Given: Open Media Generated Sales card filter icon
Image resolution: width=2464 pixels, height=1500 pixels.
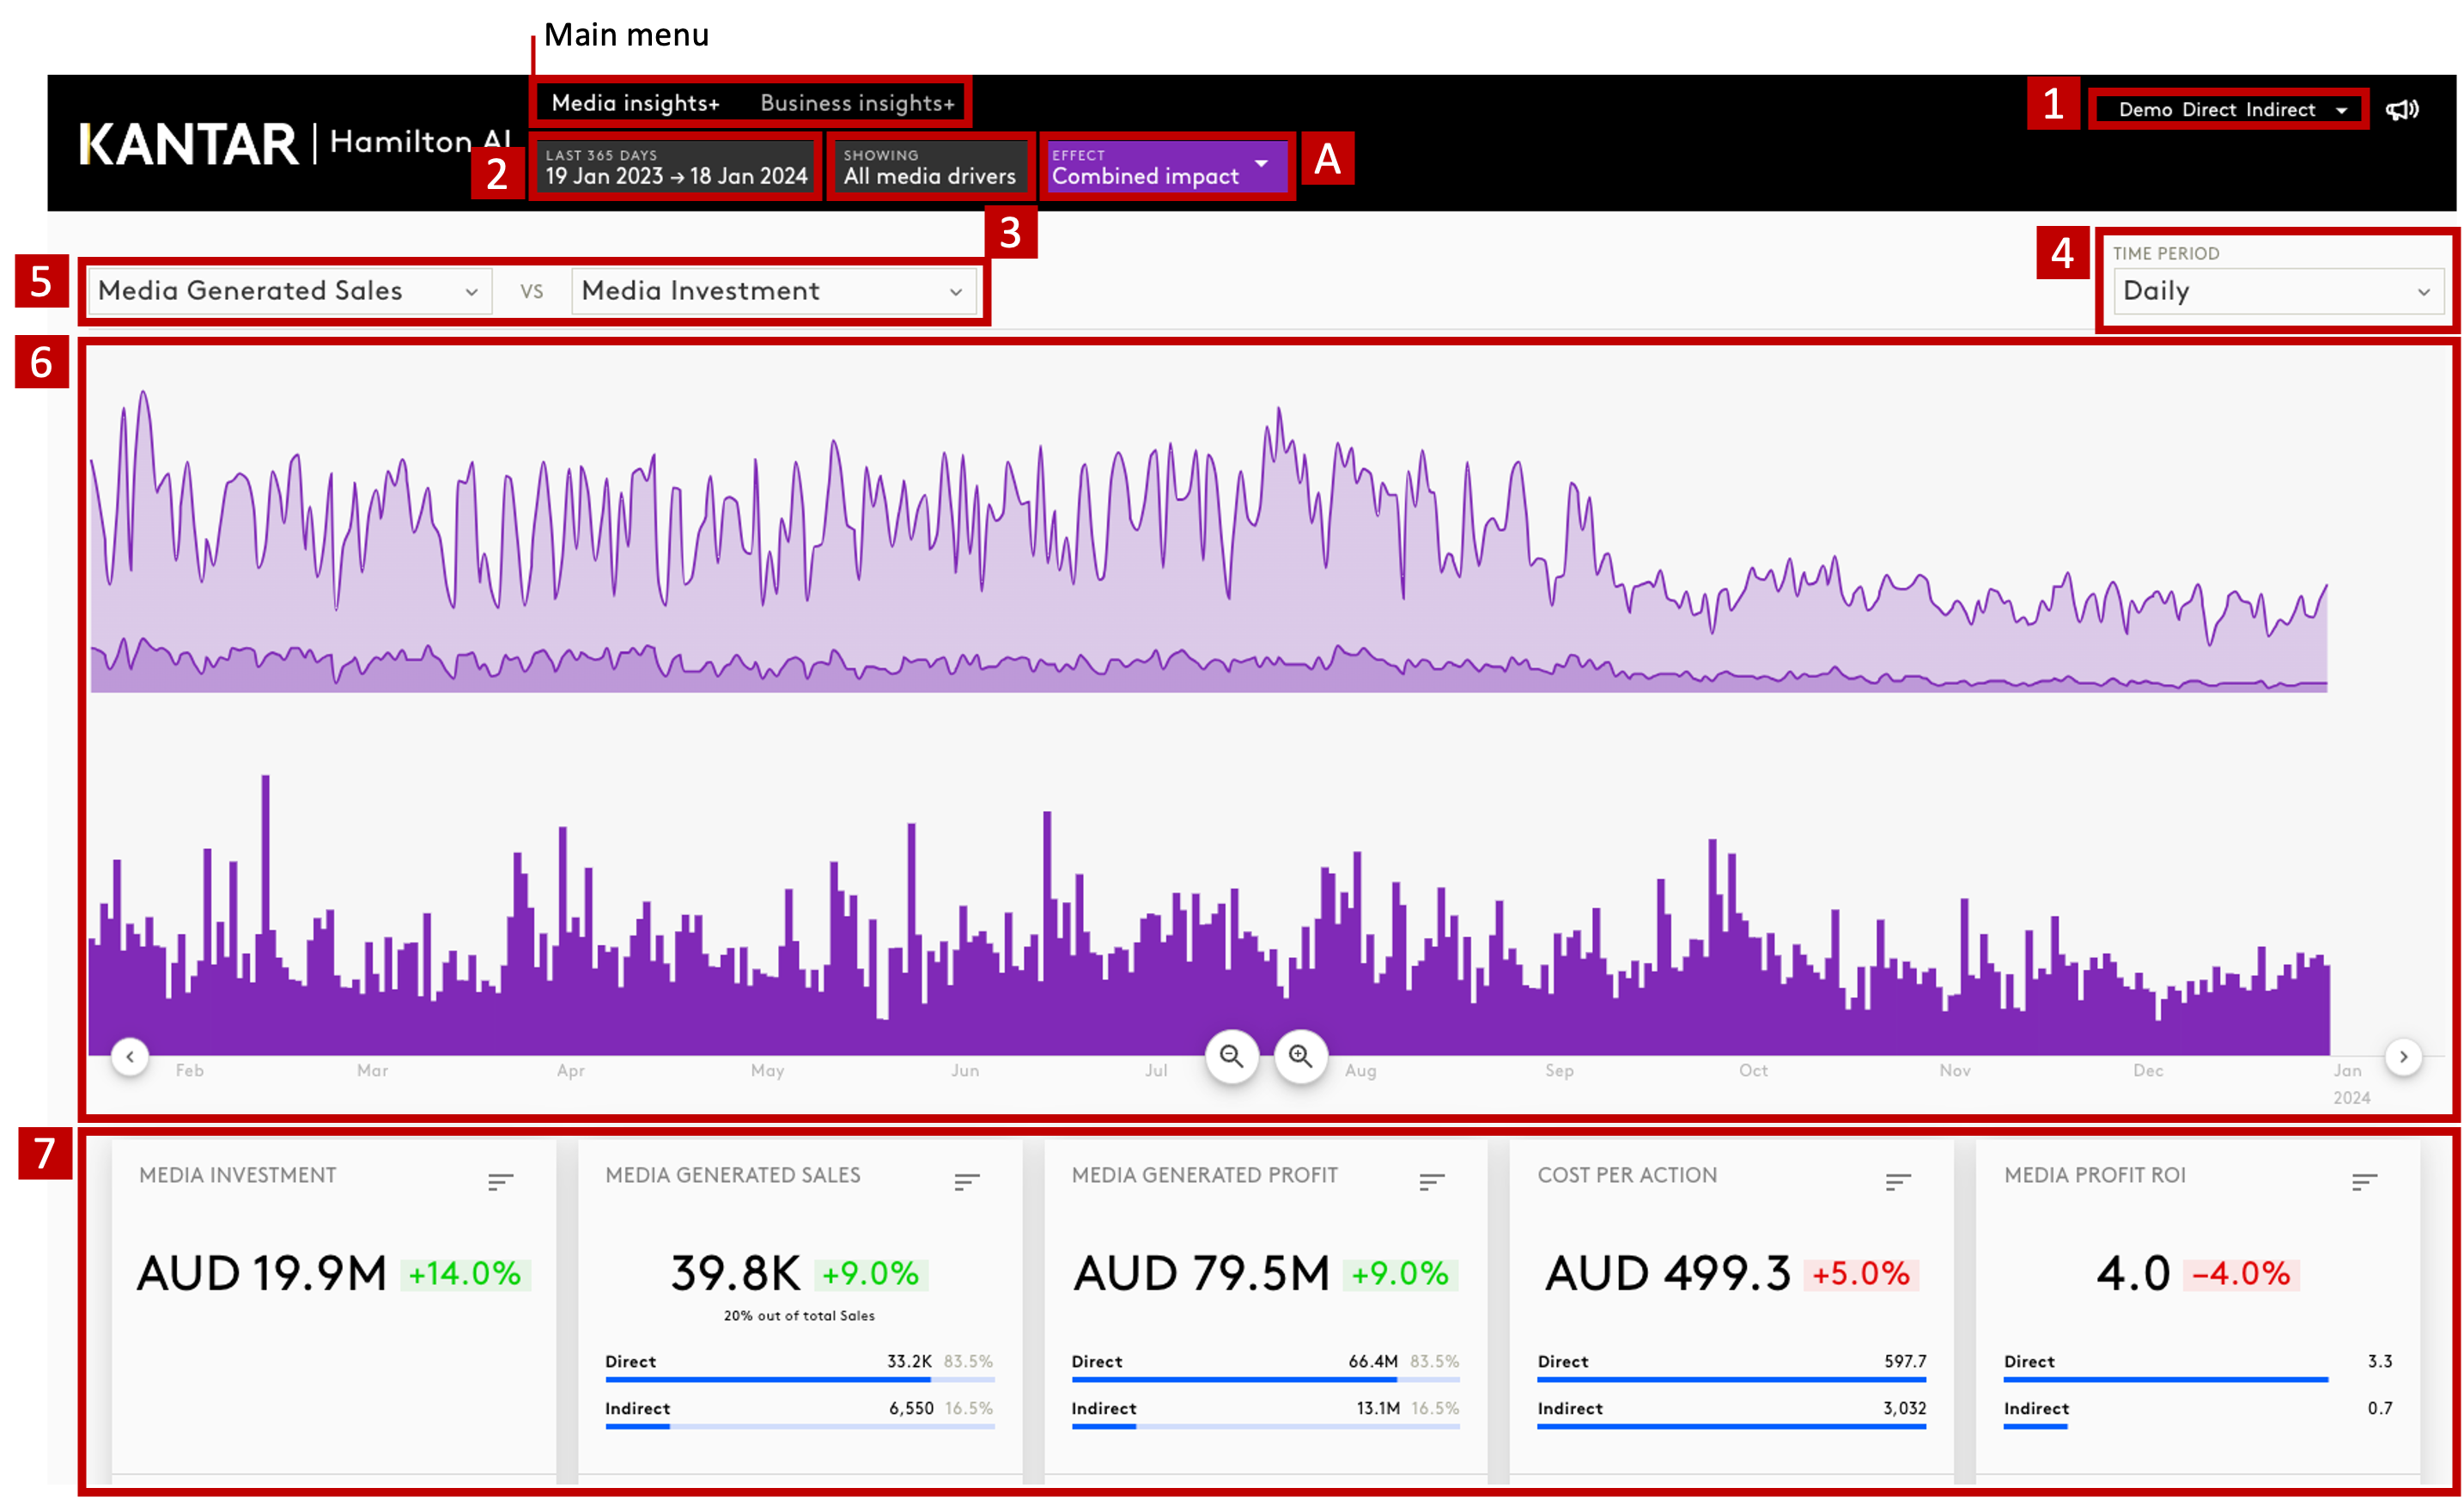Looking at the screenshot, I should pos(966,1182).
